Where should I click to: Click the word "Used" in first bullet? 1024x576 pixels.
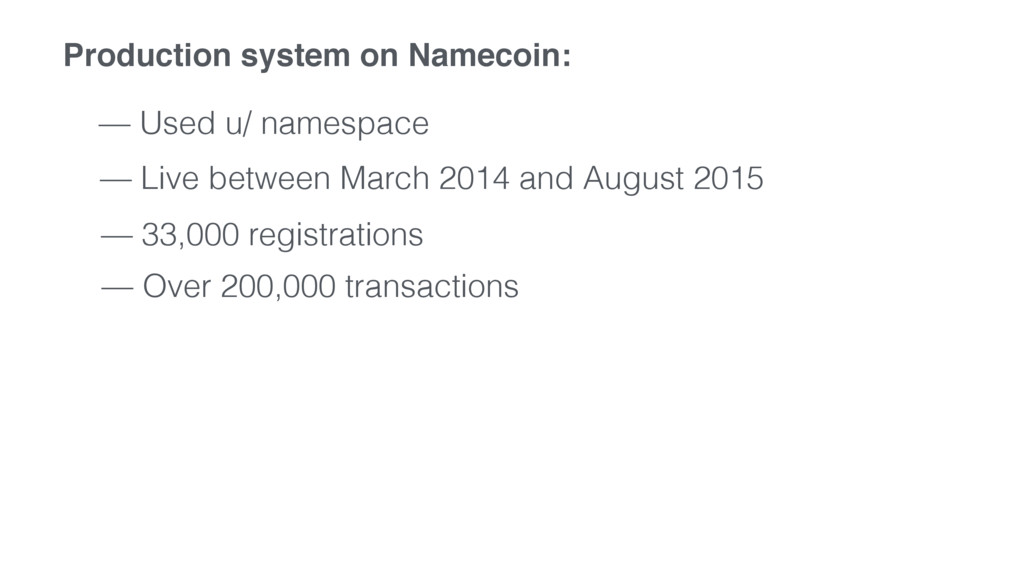[178, 123]
